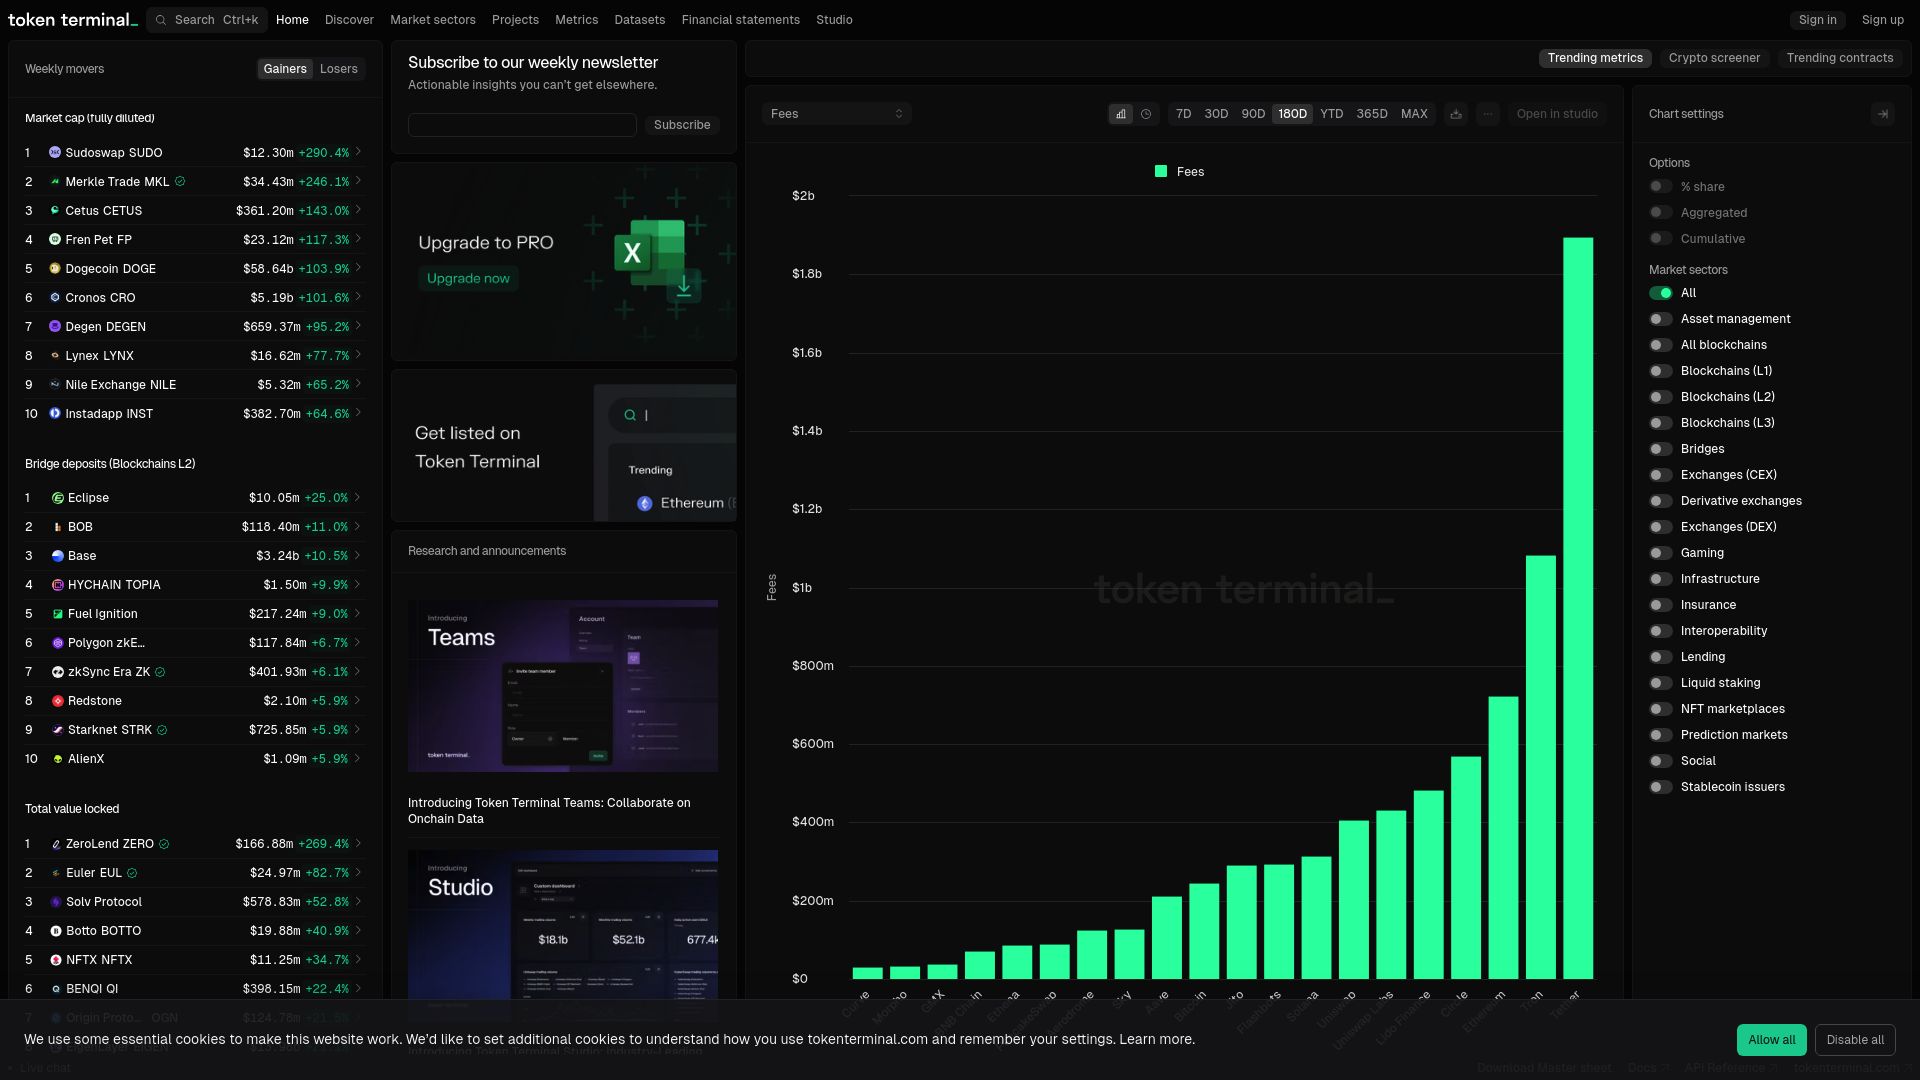The image size is (1920, 1080).
Task: Click the AlienX project icon
Action: [58, 759]
